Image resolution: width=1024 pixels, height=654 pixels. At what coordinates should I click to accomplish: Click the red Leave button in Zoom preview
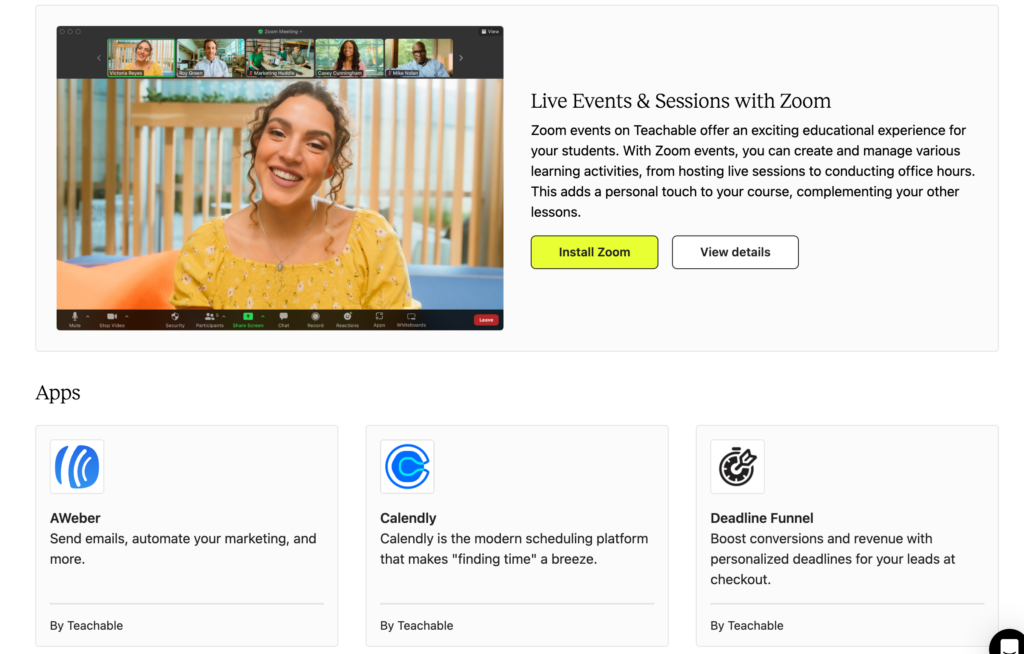pos(486,320)
